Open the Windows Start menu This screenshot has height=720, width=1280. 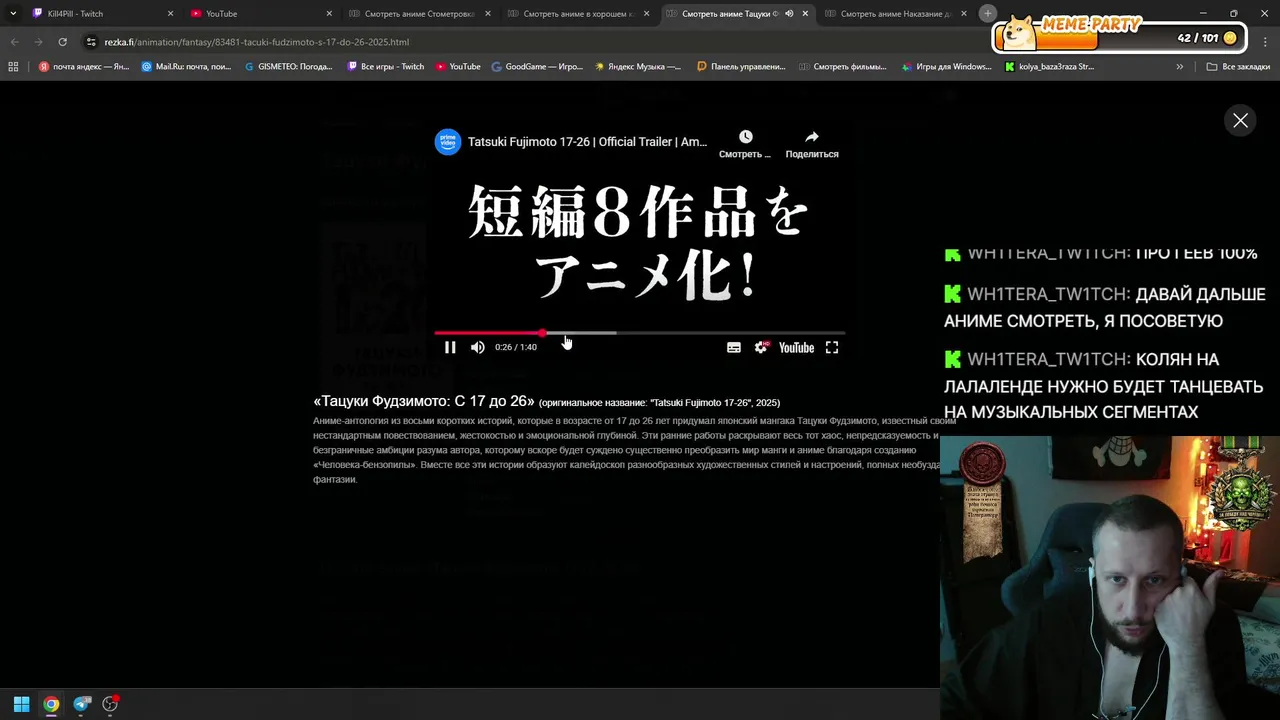[21, 704]
